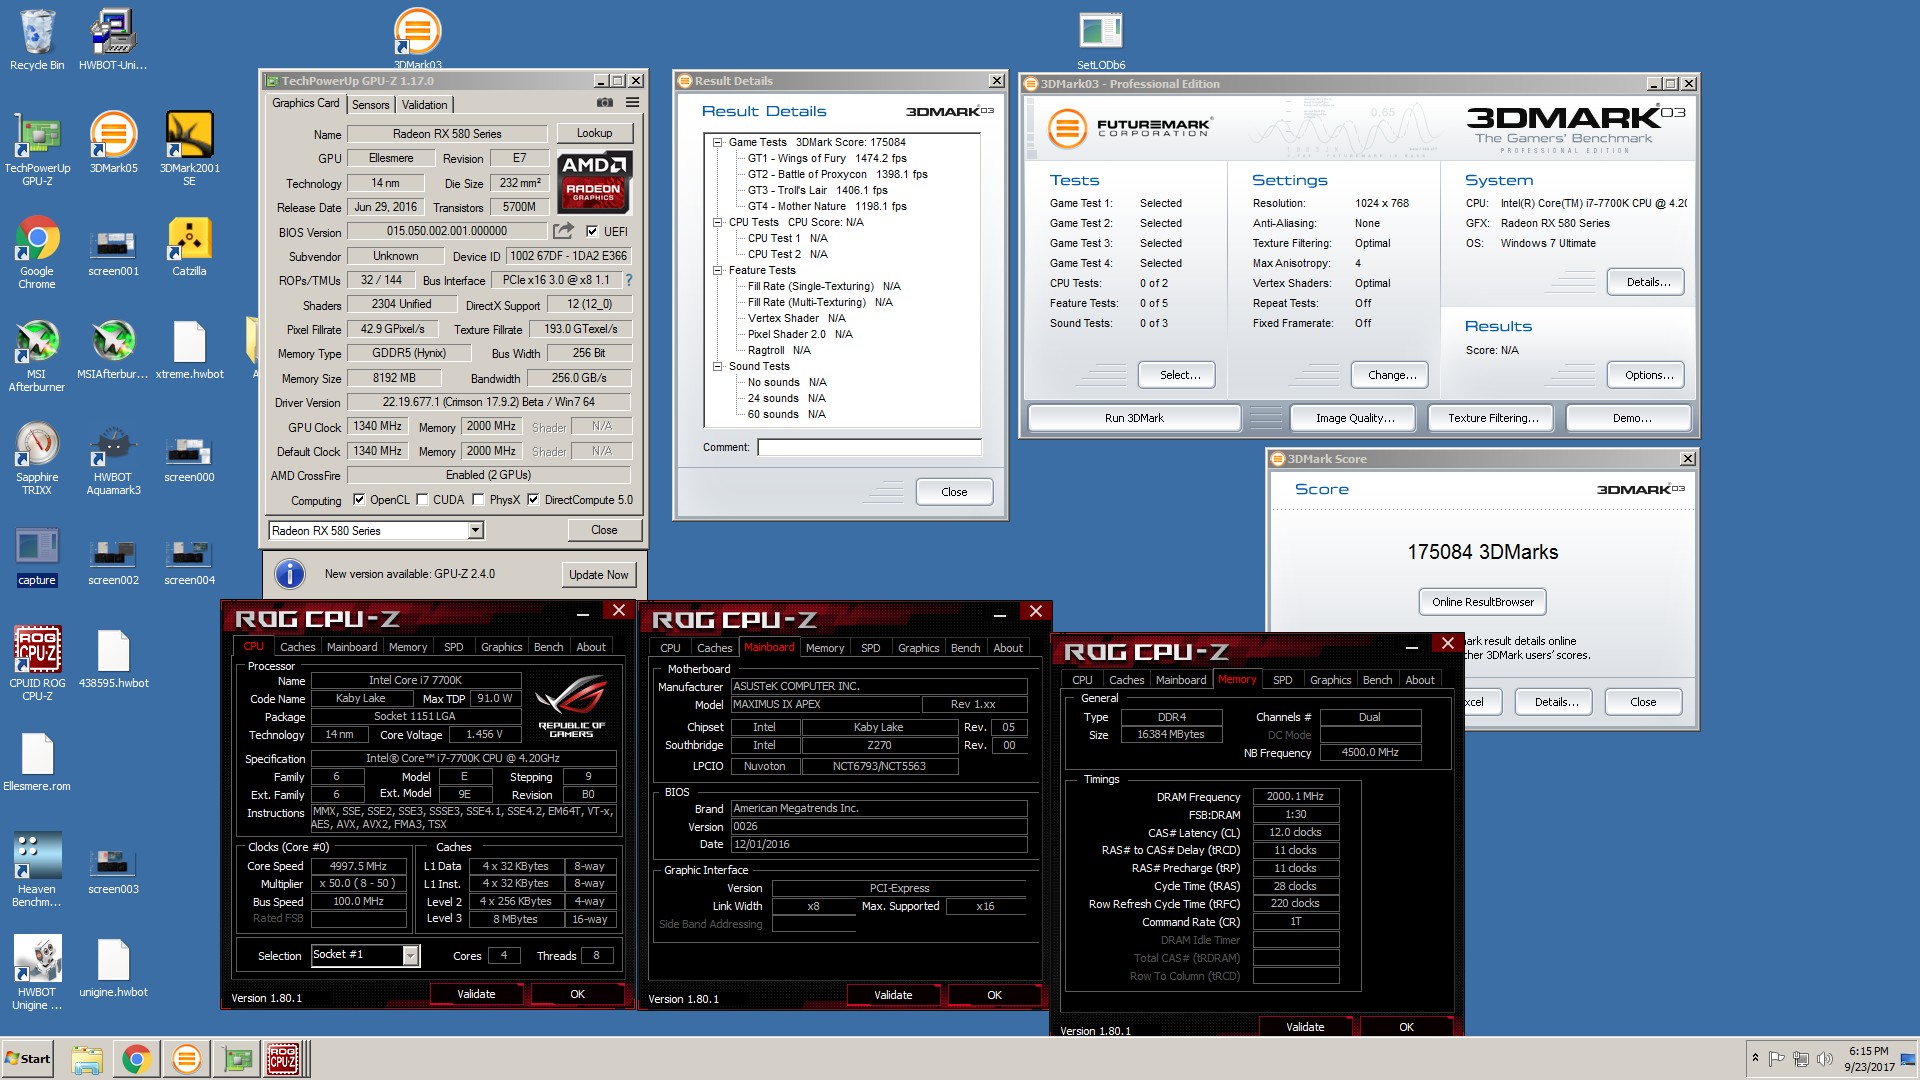
Task: Open the Ellesmere.rom file icon
Action: (x=37, y=762)
